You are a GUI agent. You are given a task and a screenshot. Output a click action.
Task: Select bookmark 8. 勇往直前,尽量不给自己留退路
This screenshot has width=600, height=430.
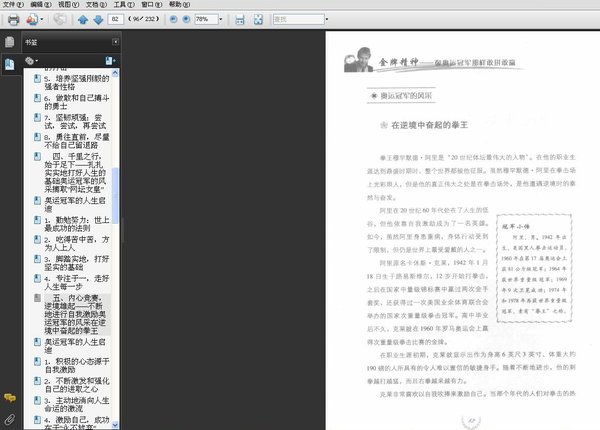tap(77, 141)
